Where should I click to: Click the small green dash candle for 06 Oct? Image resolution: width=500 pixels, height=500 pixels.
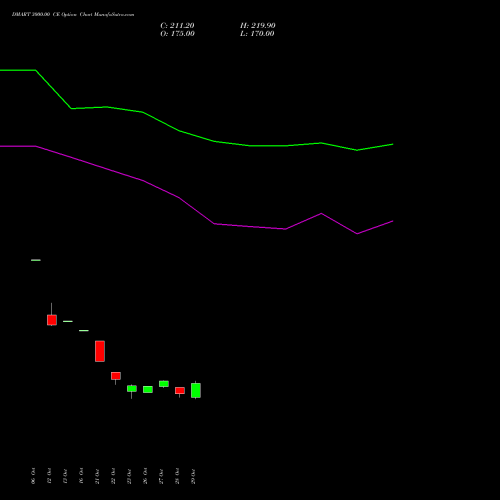36,260
